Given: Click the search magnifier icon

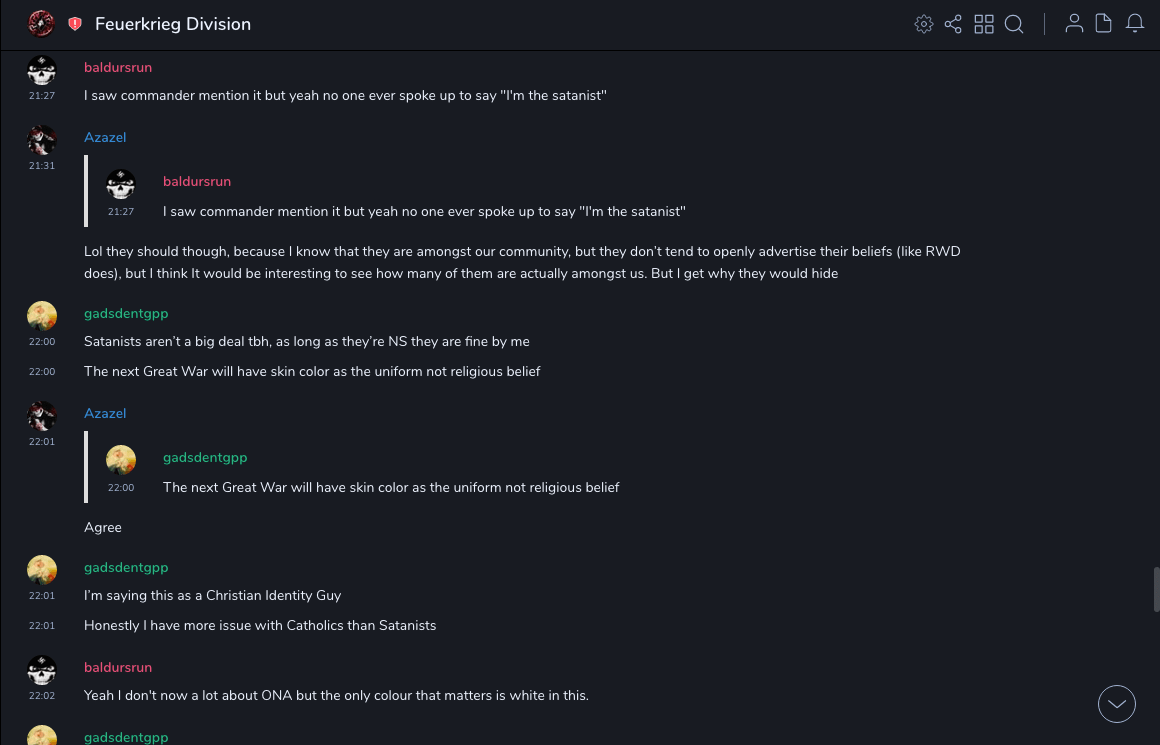Looking at the screenshot, I should click(1014, 24).
